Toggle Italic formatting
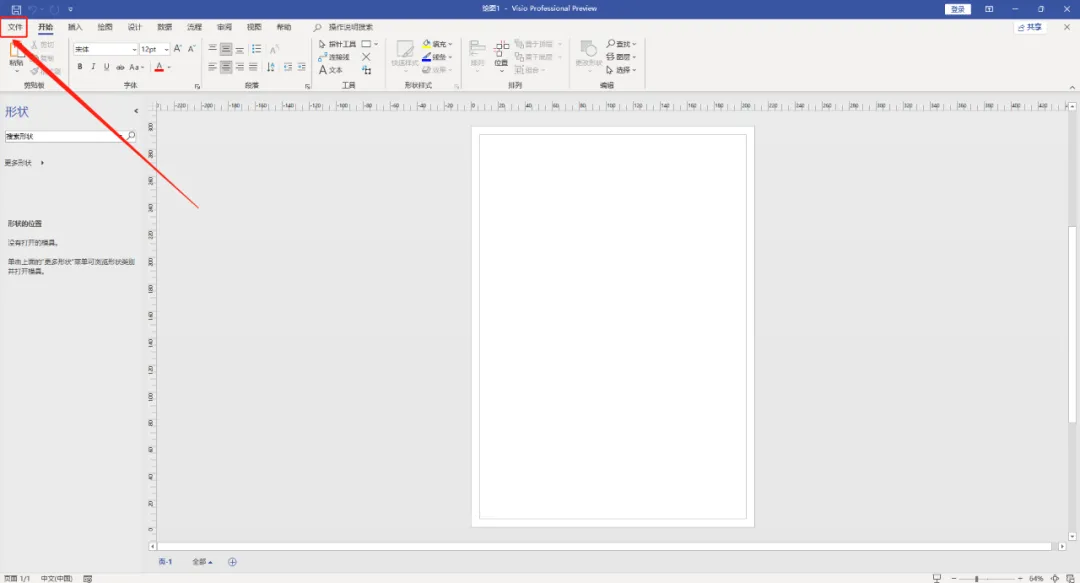Viewport: 1080px width, 583px height. 93,67
